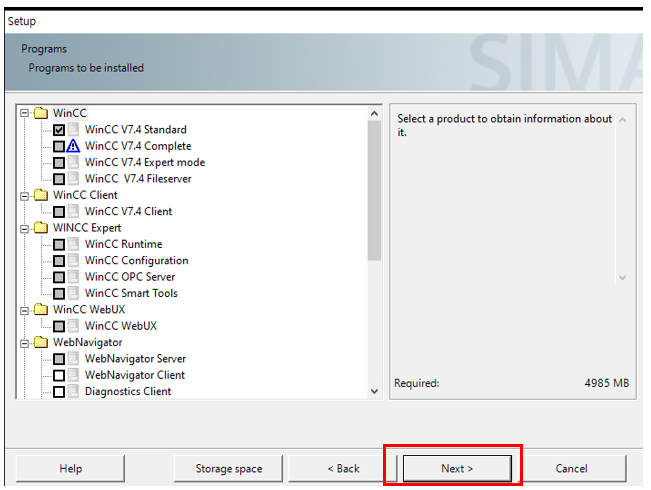Collapse the WinCC Client tree node
This screenshot has width=651, height=490.
[24, 196]
